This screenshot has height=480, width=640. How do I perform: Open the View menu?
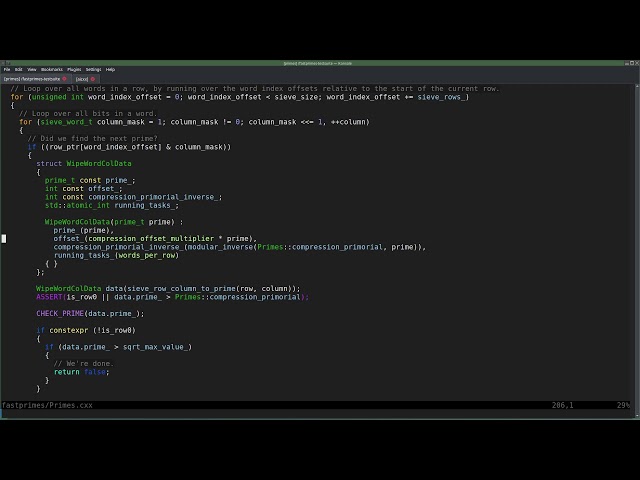[x=31, y=69]
